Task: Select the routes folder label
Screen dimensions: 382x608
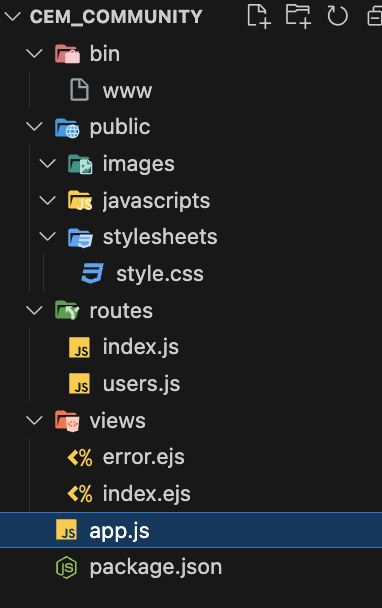Action: (121, 311)
